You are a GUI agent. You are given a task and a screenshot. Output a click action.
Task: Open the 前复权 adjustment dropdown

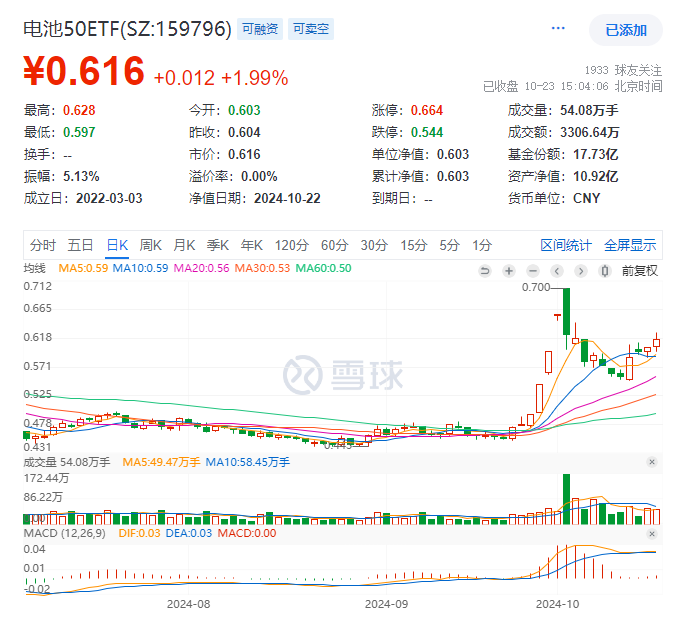coord(640,271)
